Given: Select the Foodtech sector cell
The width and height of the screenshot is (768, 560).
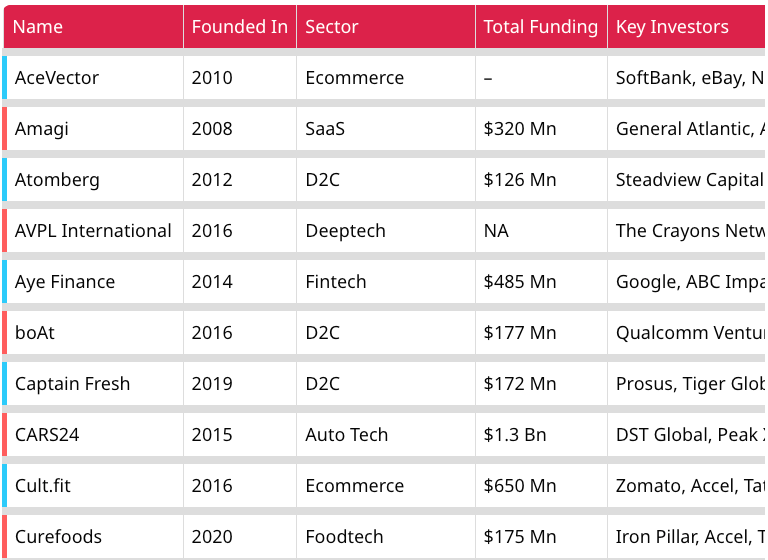Looking at the screenshot, I should click(344, 537).
